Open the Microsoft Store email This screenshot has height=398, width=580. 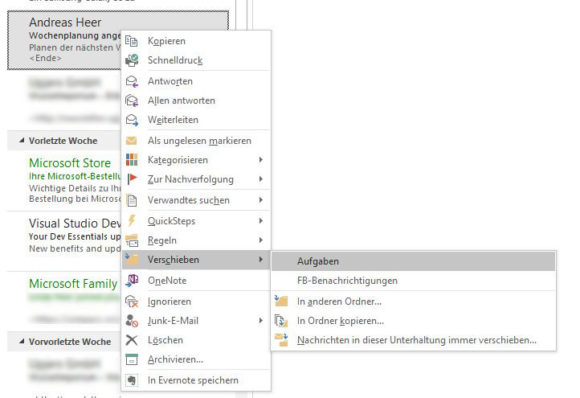(x=65, y=181)
